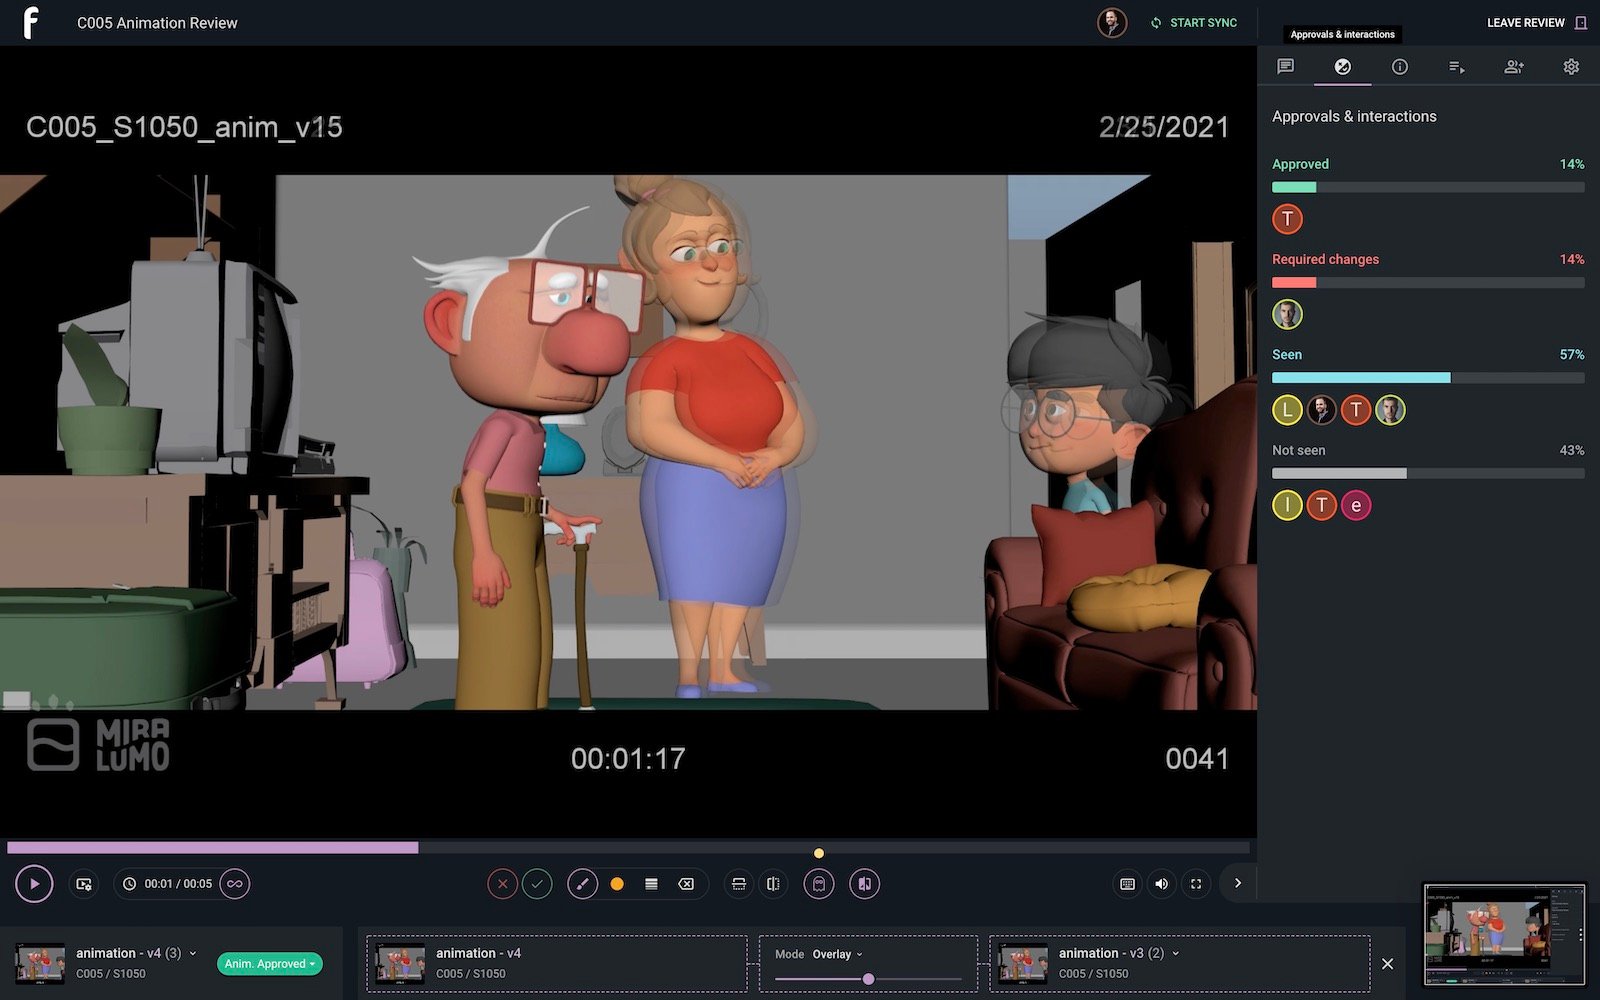Toggle loop playback infinity icon
Image resolution: width=1600 pixels, height=1000 pixels.
click(235, 884)
